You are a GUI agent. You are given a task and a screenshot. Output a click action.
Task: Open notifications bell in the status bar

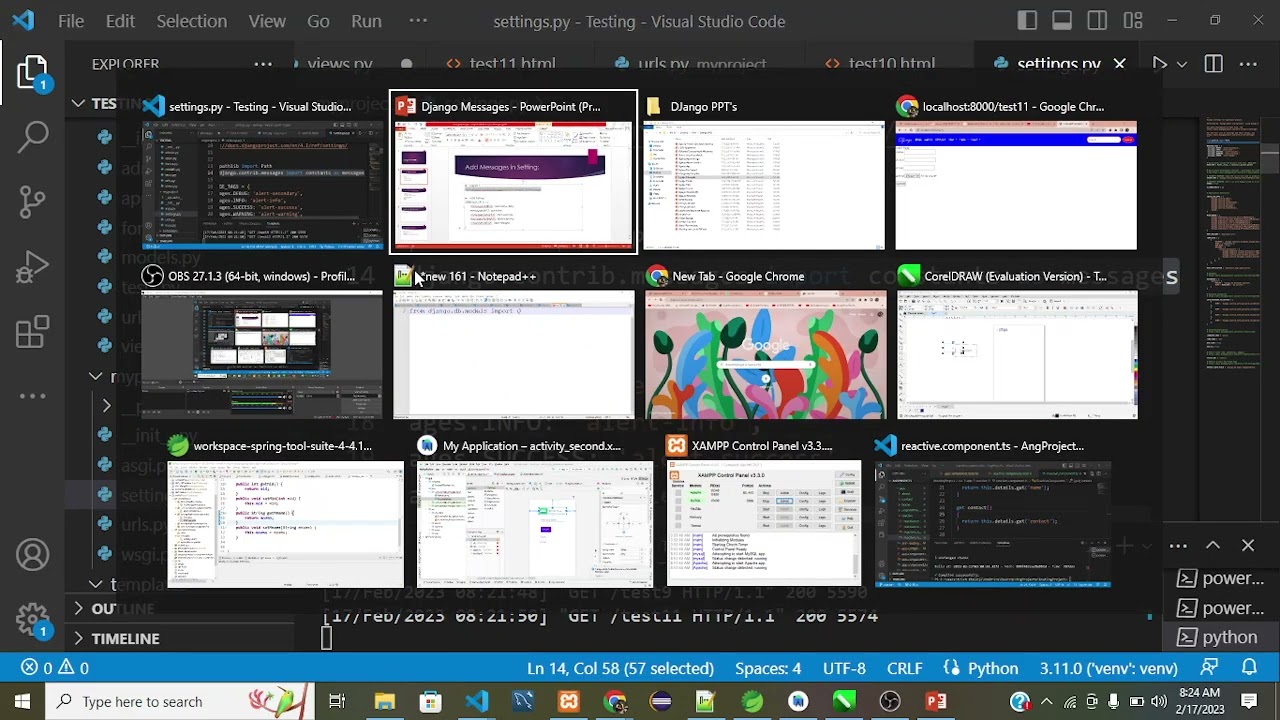(x=1249, y=668)
